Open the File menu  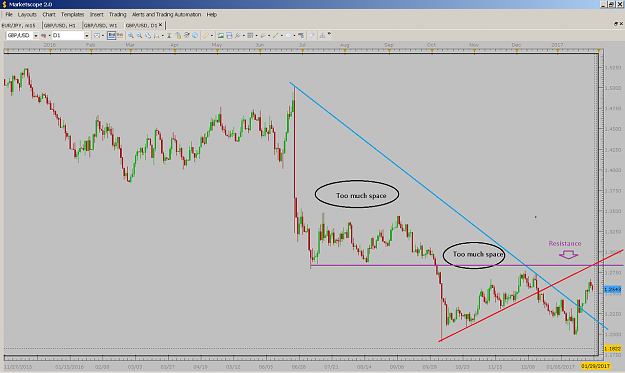pos(9,14)
